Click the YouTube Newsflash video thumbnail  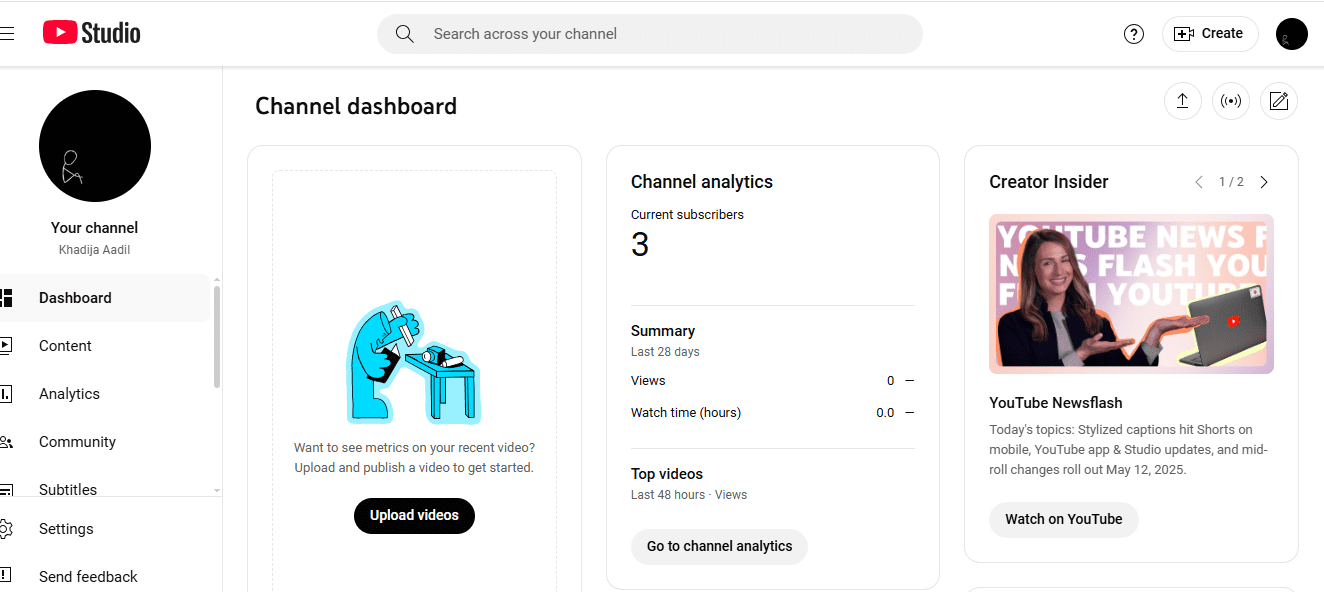1131,293
